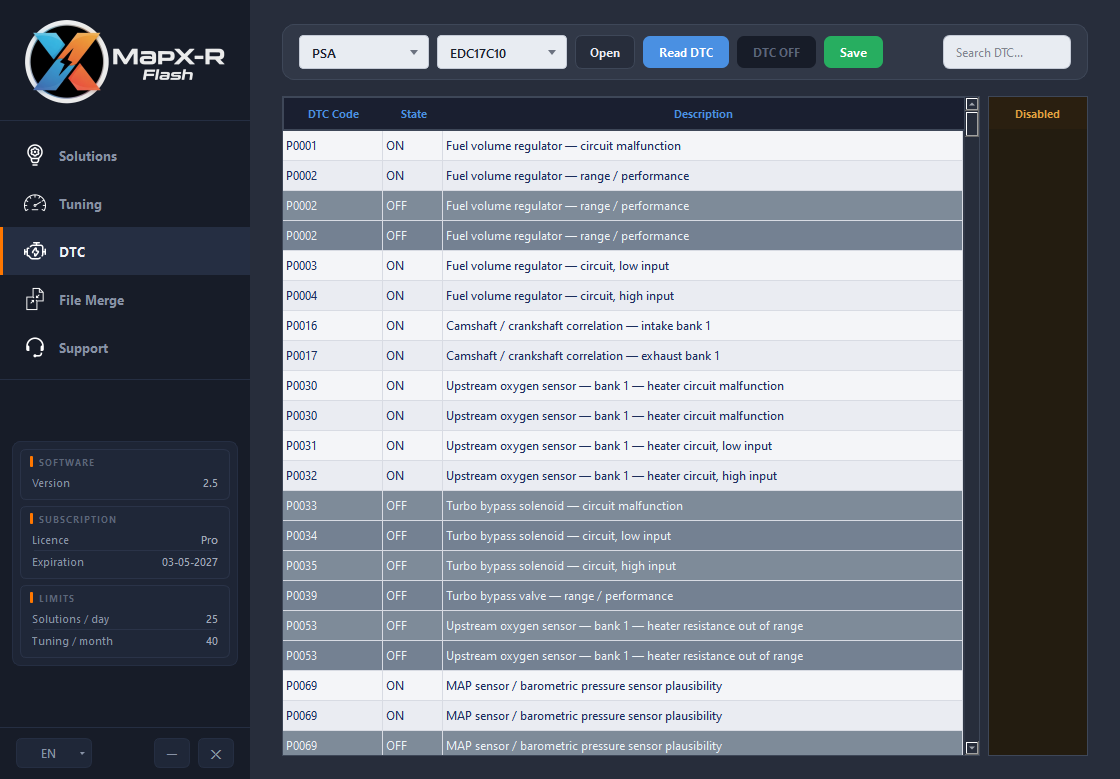This screenshot has height=779, width=1120.
Task: Select the P0003 code cell
Action: pos(333,266)
